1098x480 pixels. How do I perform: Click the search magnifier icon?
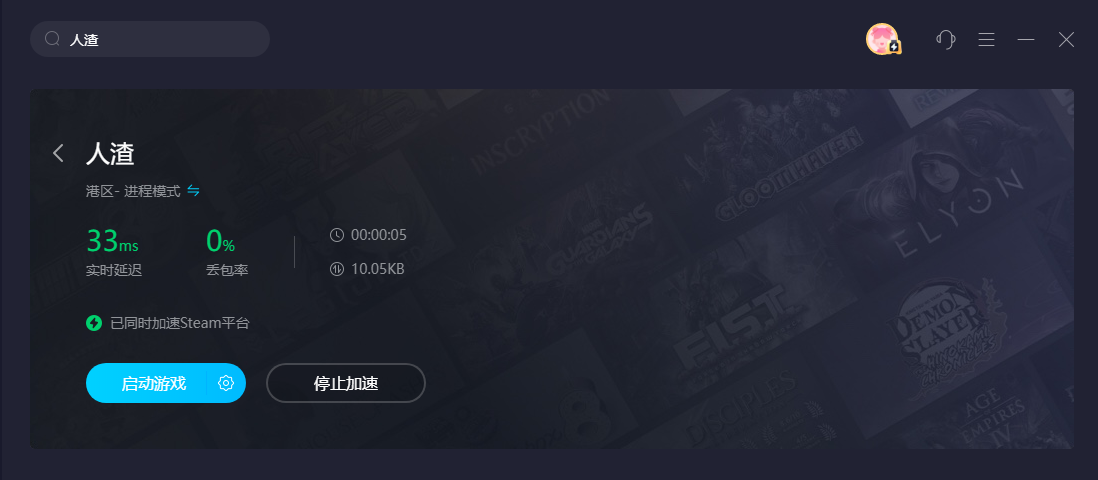tap(53, 39)
